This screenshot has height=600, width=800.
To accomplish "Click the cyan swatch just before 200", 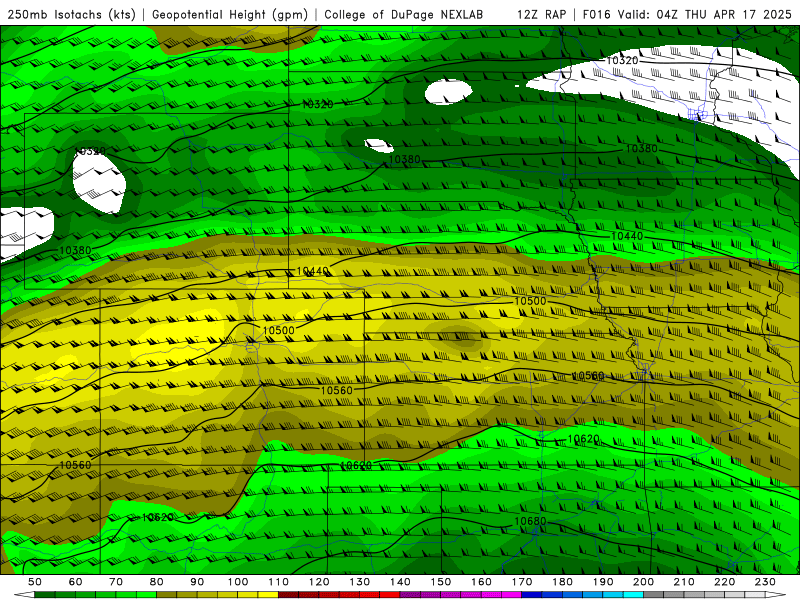I will pyautogui.click(x=633, y=595).
